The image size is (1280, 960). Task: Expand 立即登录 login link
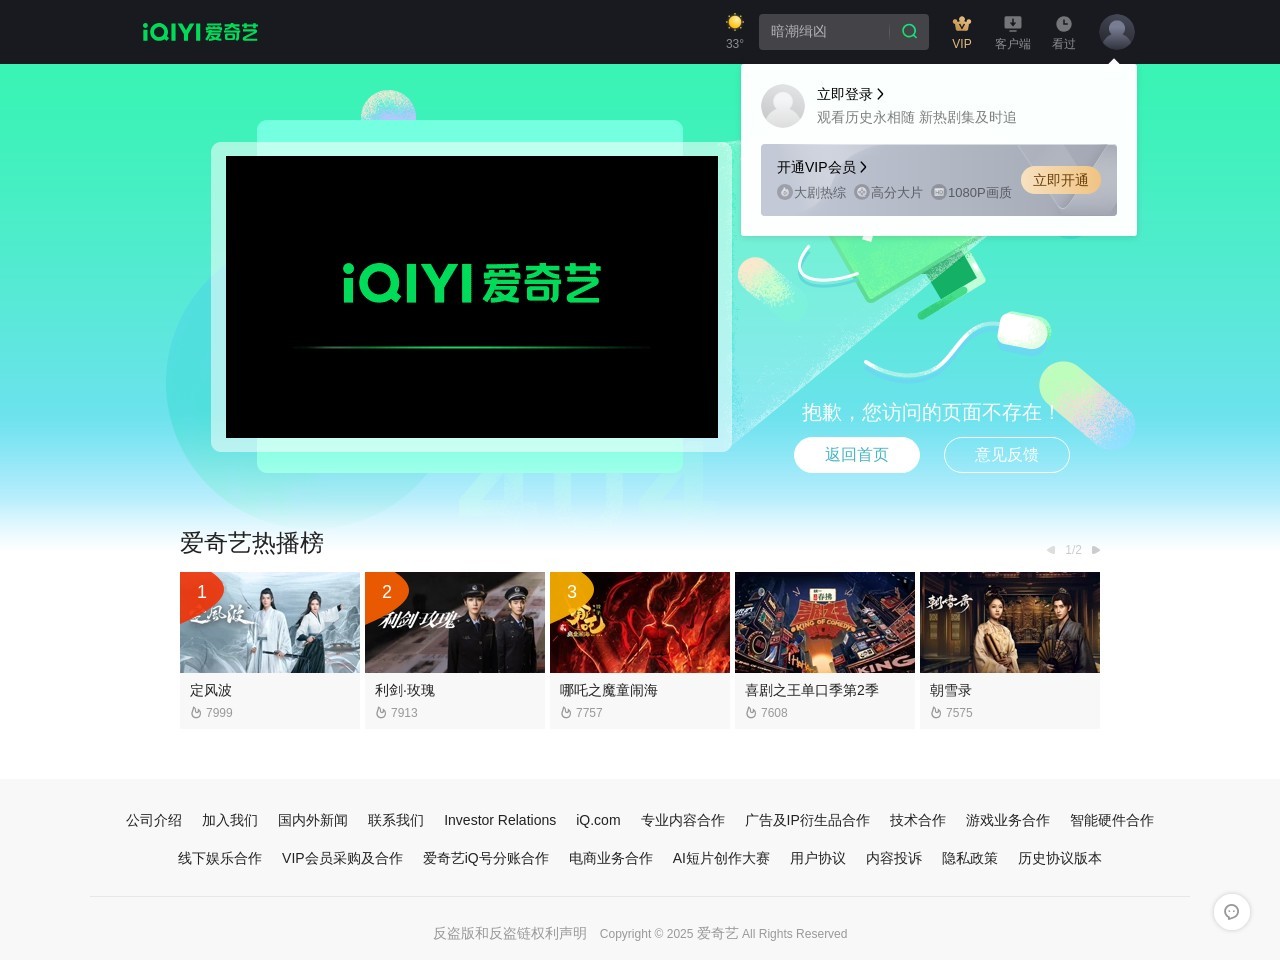point(850,94)
